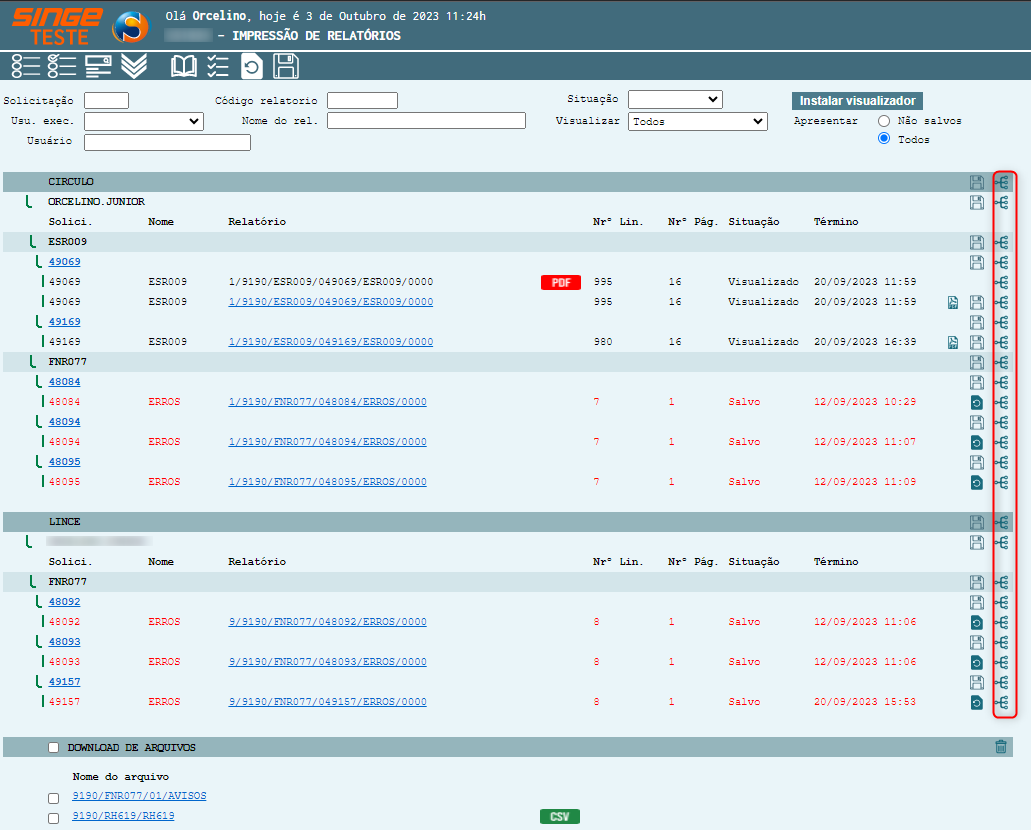Click the CIRCULO group header text
The width and height of the screenshot is (1031, 830).
coord(71,182)
